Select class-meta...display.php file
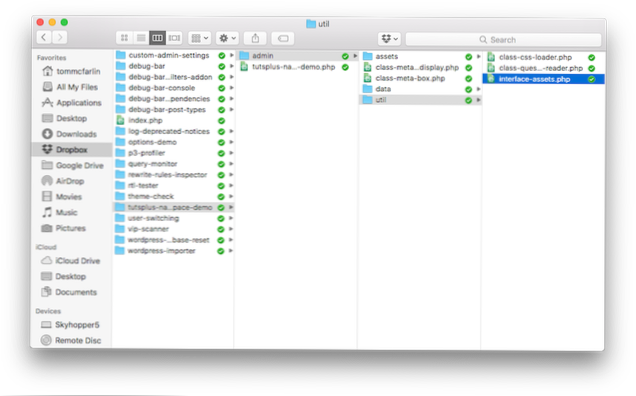 click(x=421, y=67)
